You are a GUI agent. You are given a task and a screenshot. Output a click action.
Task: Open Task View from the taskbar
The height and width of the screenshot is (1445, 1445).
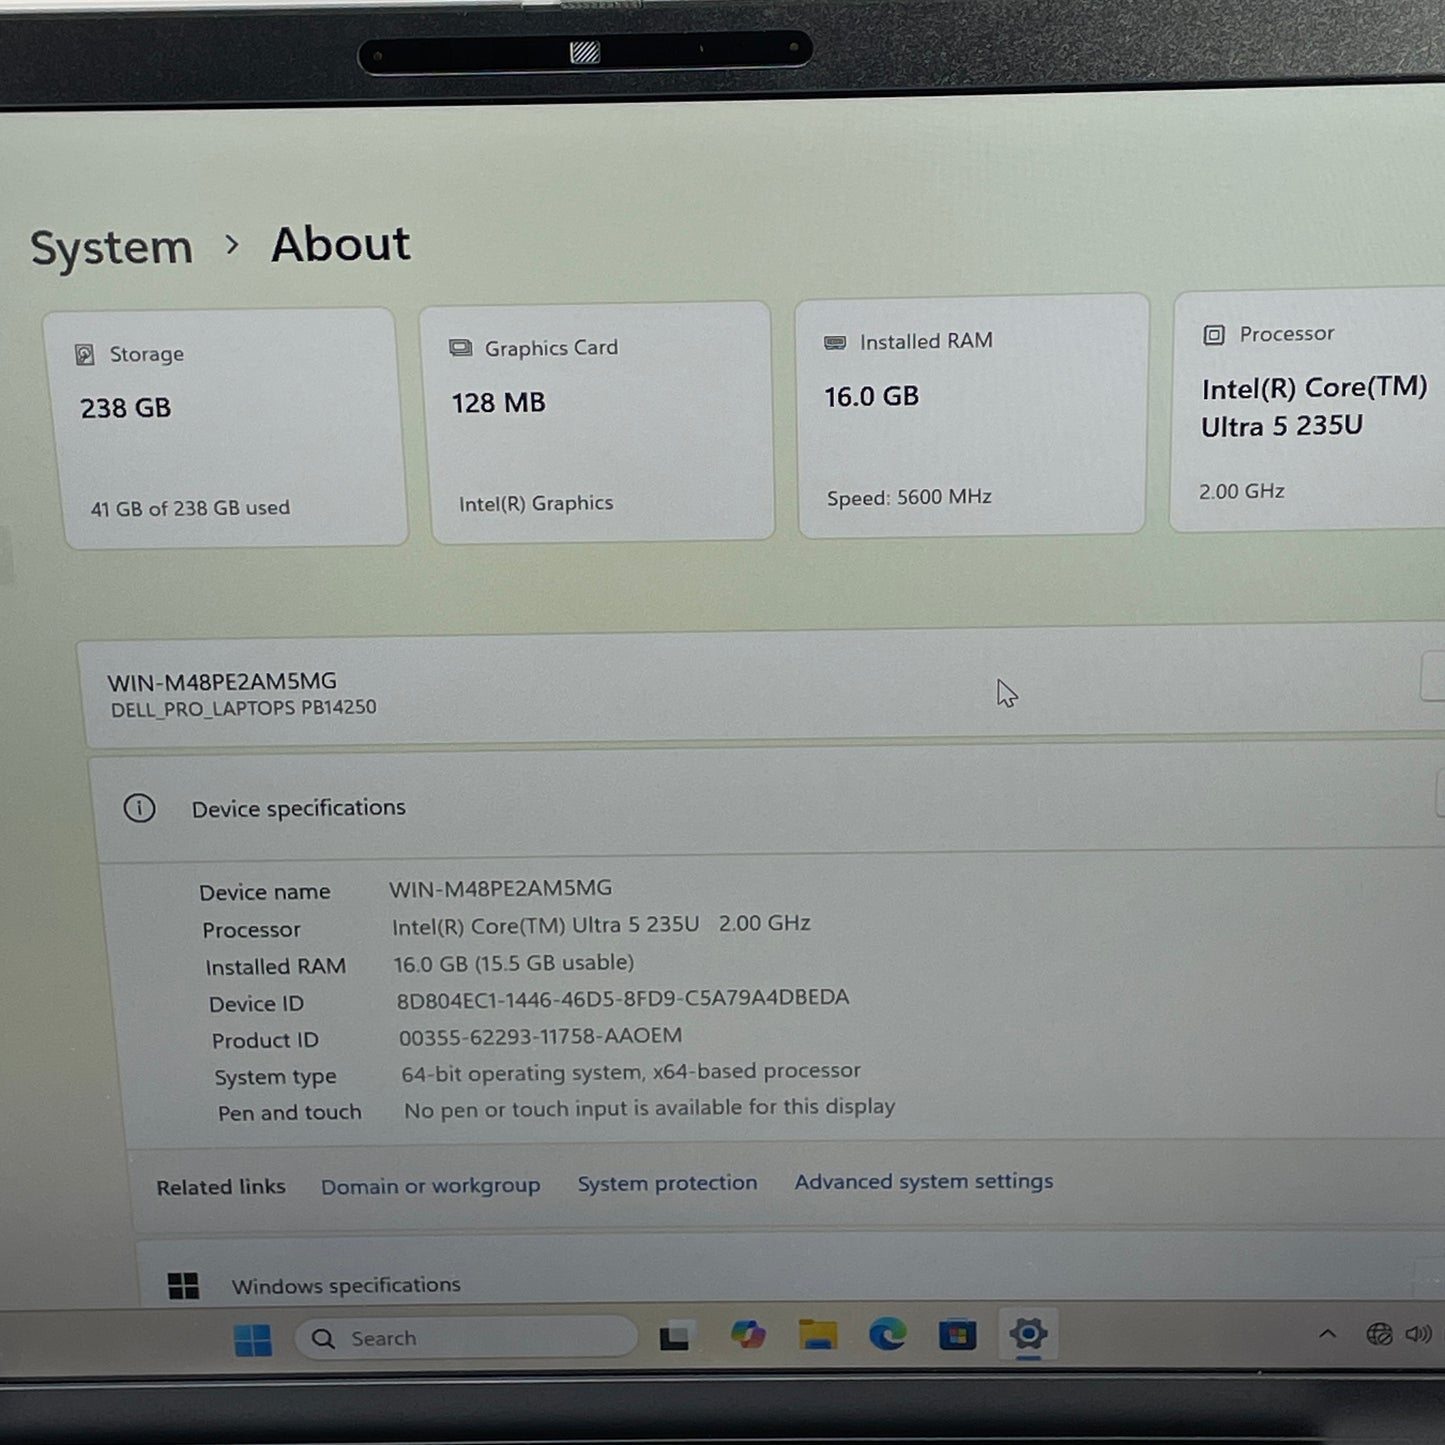(x=674, y=1337)
